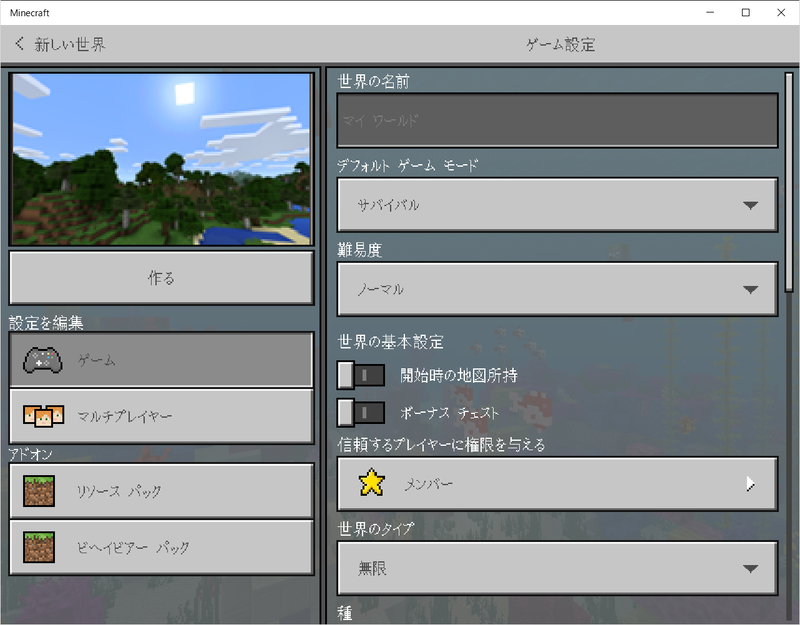The height and width of the screenshot is (625, 800).
Task: Click the grass block icon beside リソース パック
Action: point(39,491)
